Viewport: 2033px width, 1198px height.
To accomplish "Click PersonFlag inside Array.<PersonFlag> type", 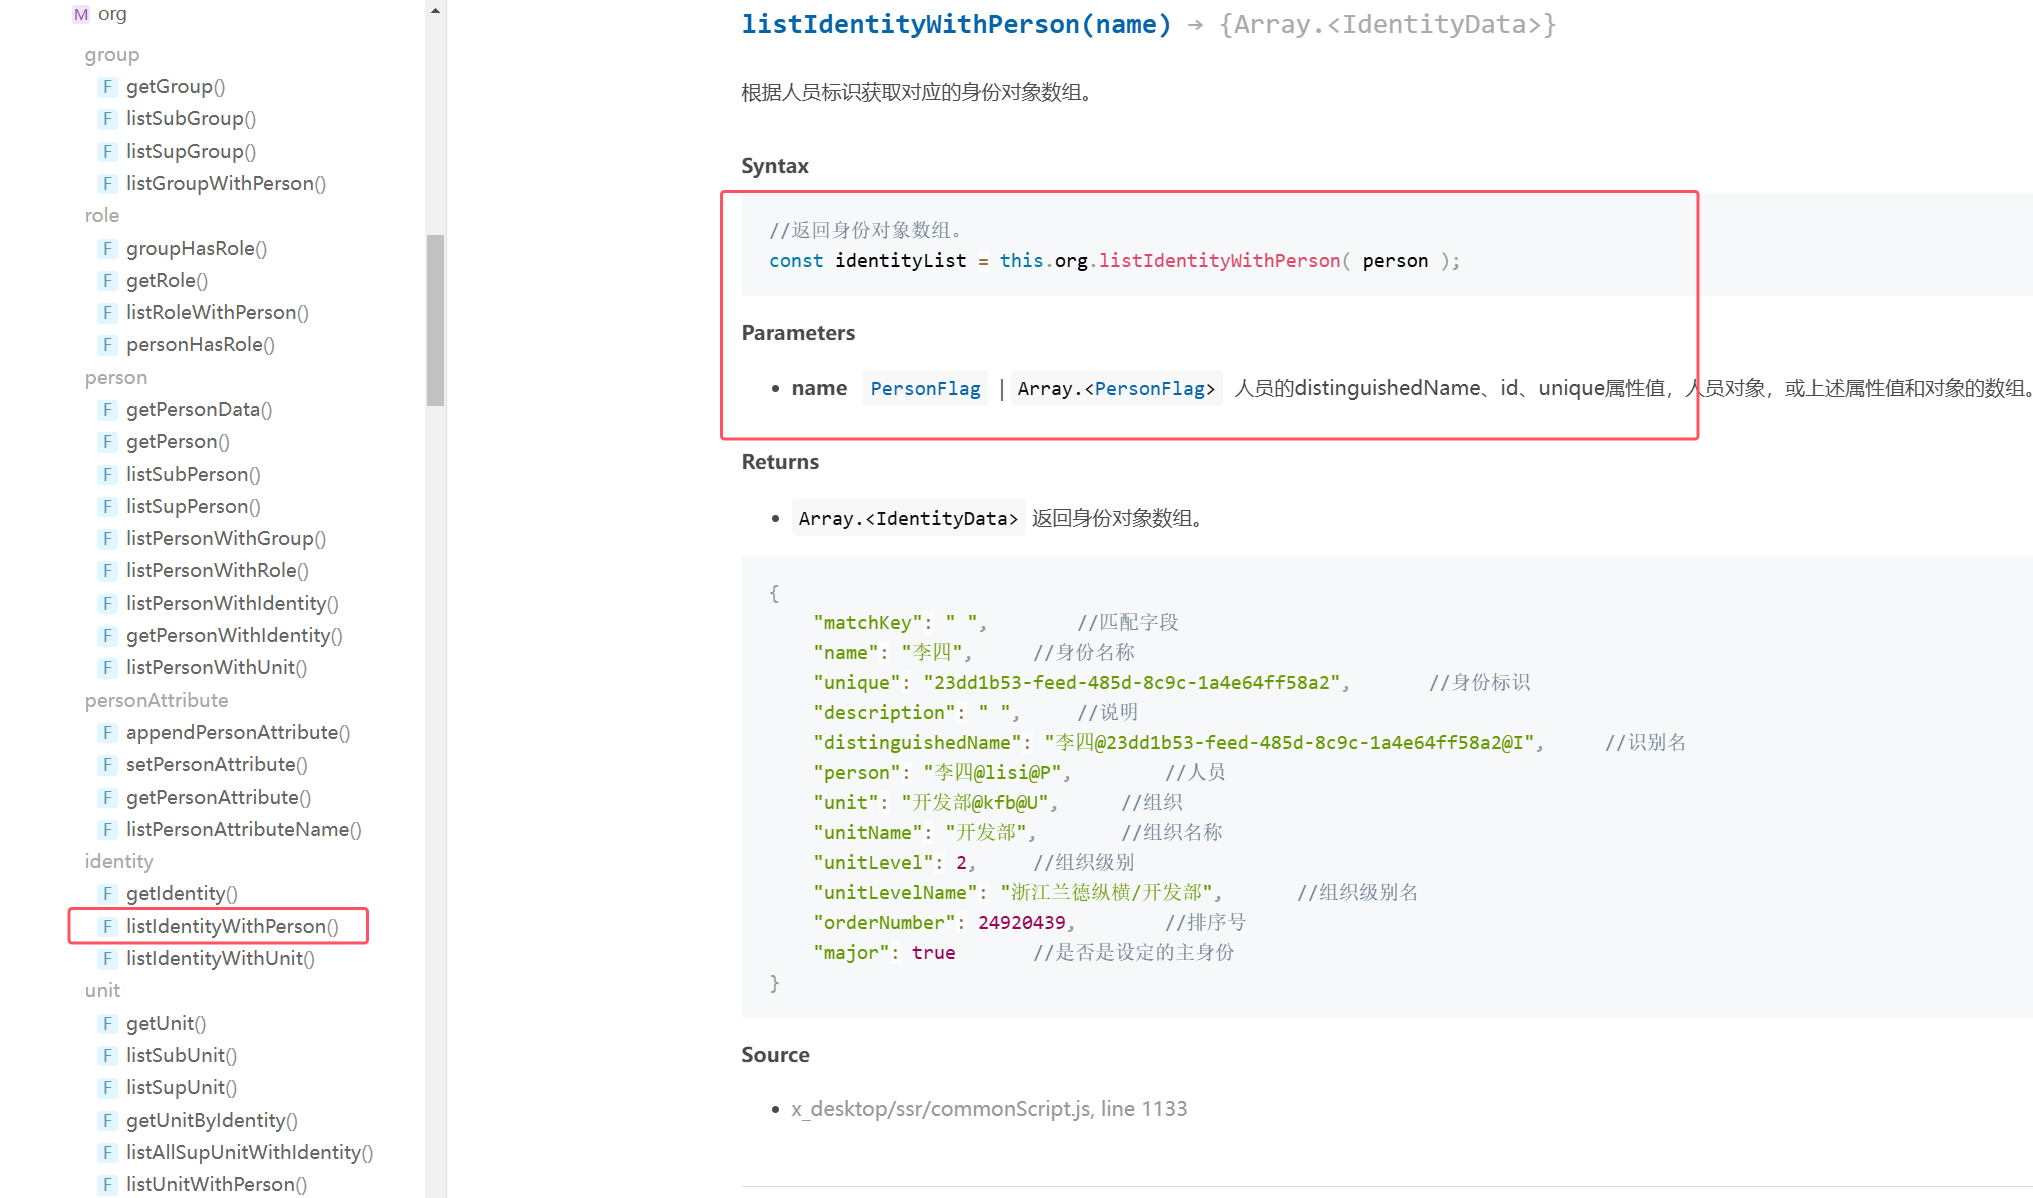I will [1149, 389].
